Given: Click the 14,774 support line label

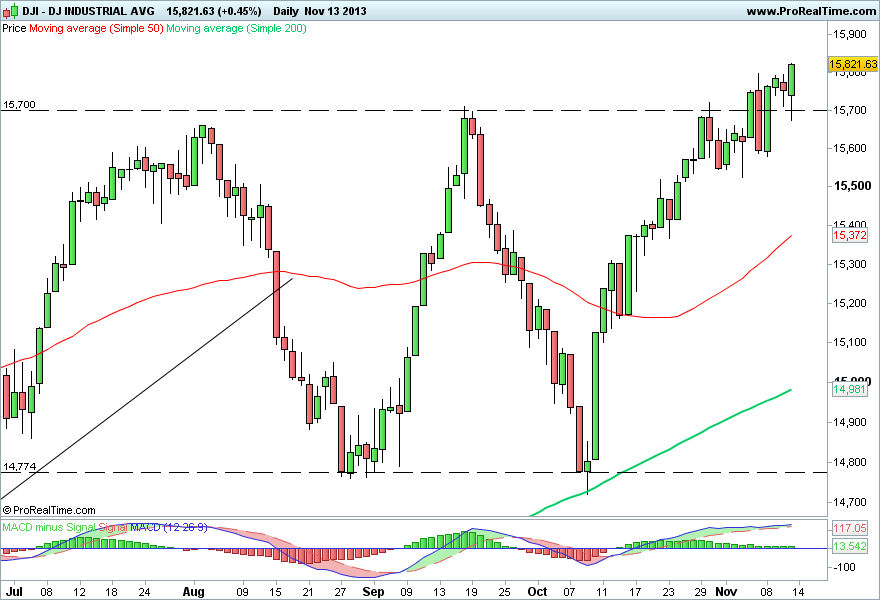Looking at the screenshot, I should point(19,466).
